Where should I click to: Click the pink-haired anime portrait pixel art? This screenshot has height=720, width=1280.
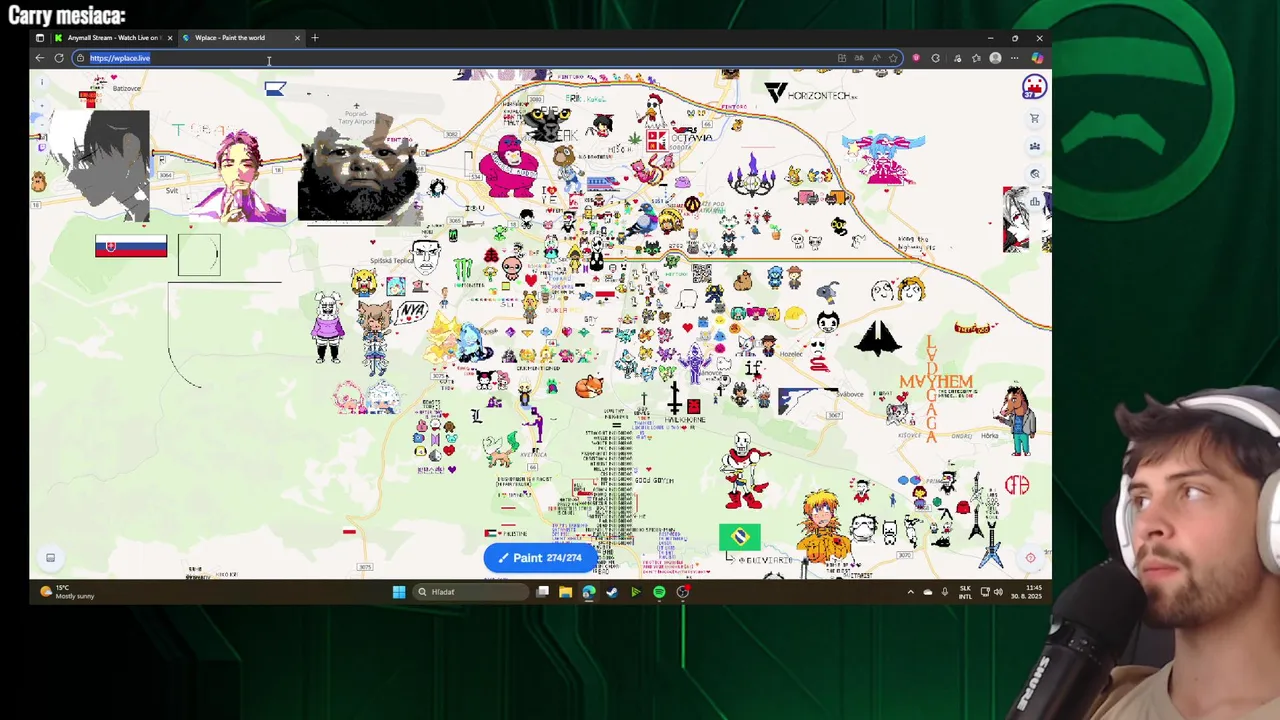tap(240, 177)
